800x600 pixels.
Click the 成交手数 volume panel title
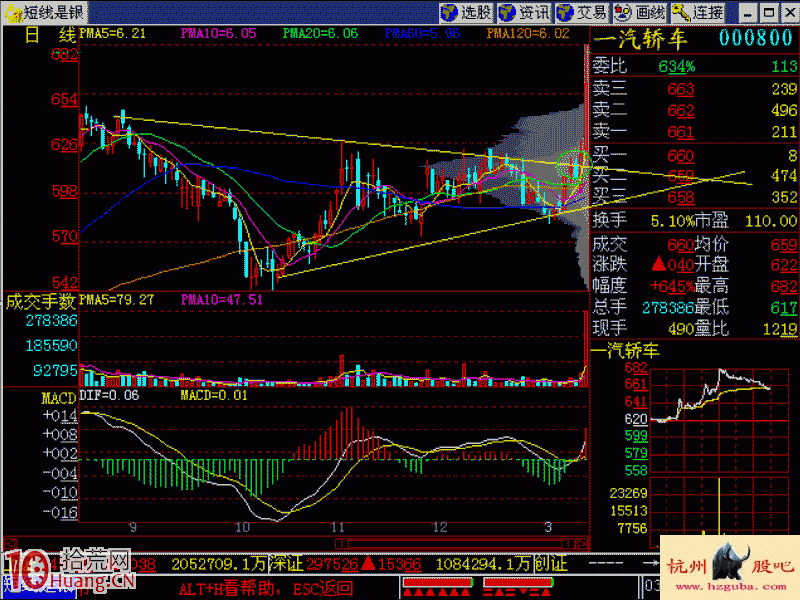40,302
